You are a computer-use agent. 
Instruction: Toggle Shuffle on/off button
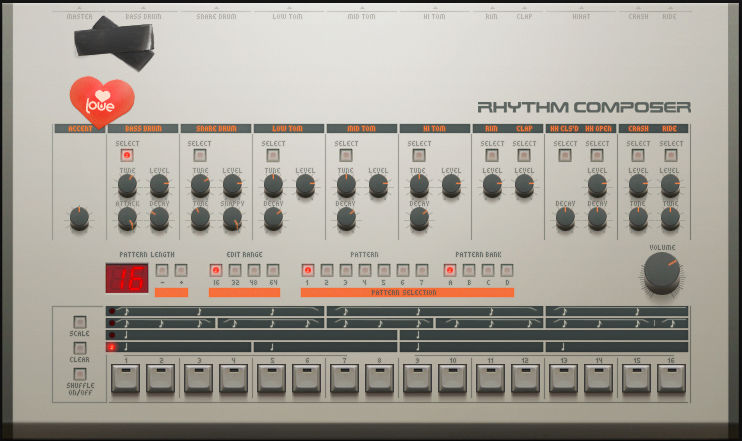click(x=80, y=374)
